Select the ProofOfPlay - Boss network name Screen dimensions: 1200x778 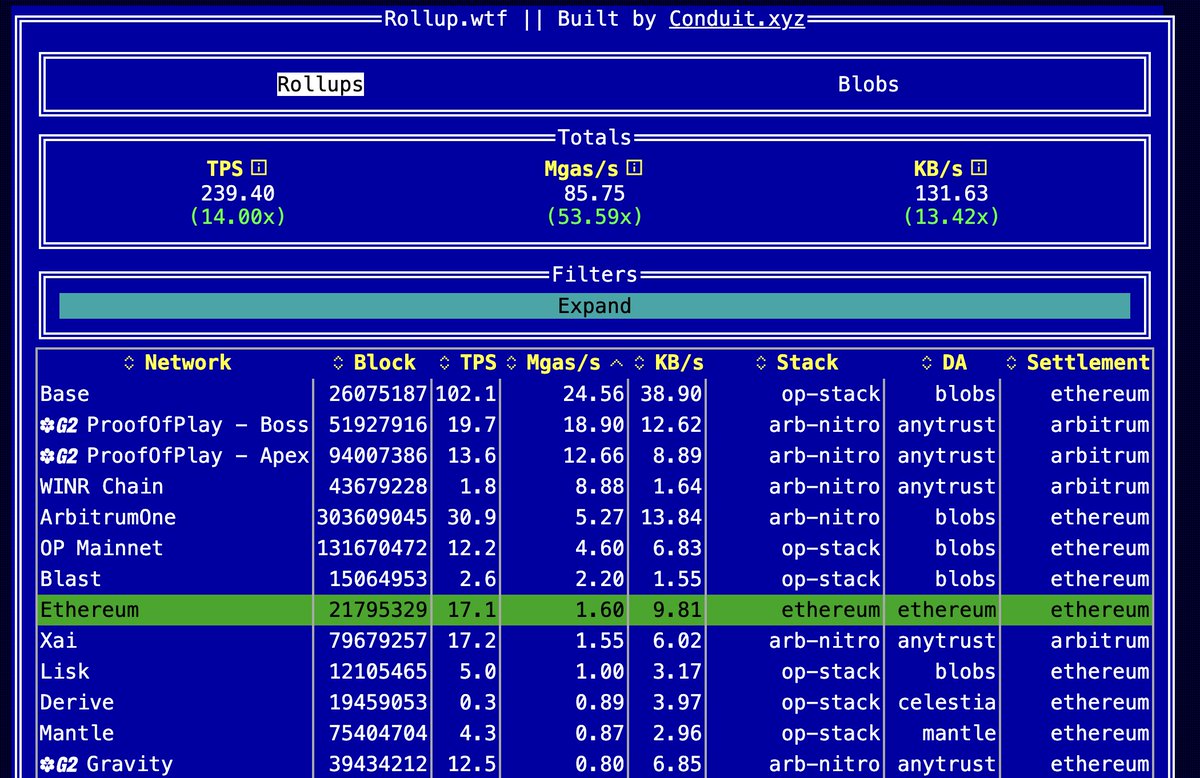(x=198, y=425)
